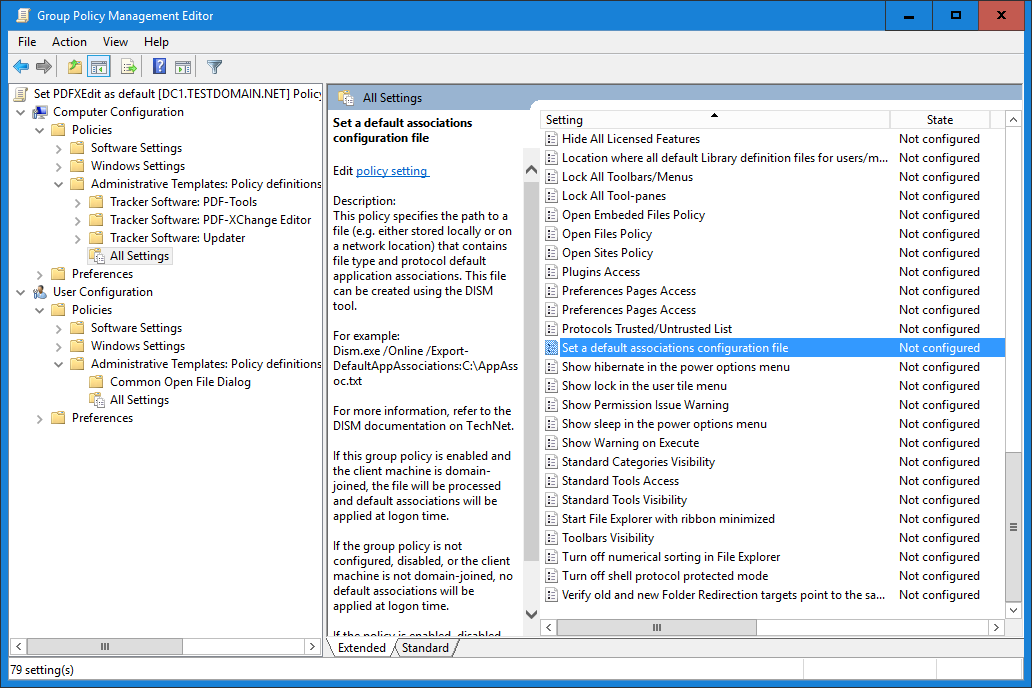Sort by the Setting column header
The image size is (1032, 690).
tap(715, 120)
